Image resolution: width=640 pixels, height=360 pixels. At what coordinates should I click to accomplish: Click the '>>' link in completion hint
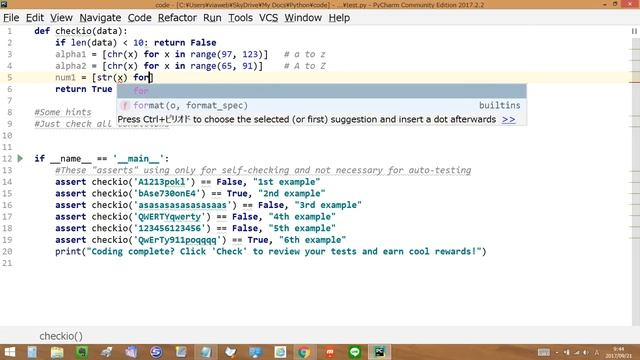(x=509, y=120)
